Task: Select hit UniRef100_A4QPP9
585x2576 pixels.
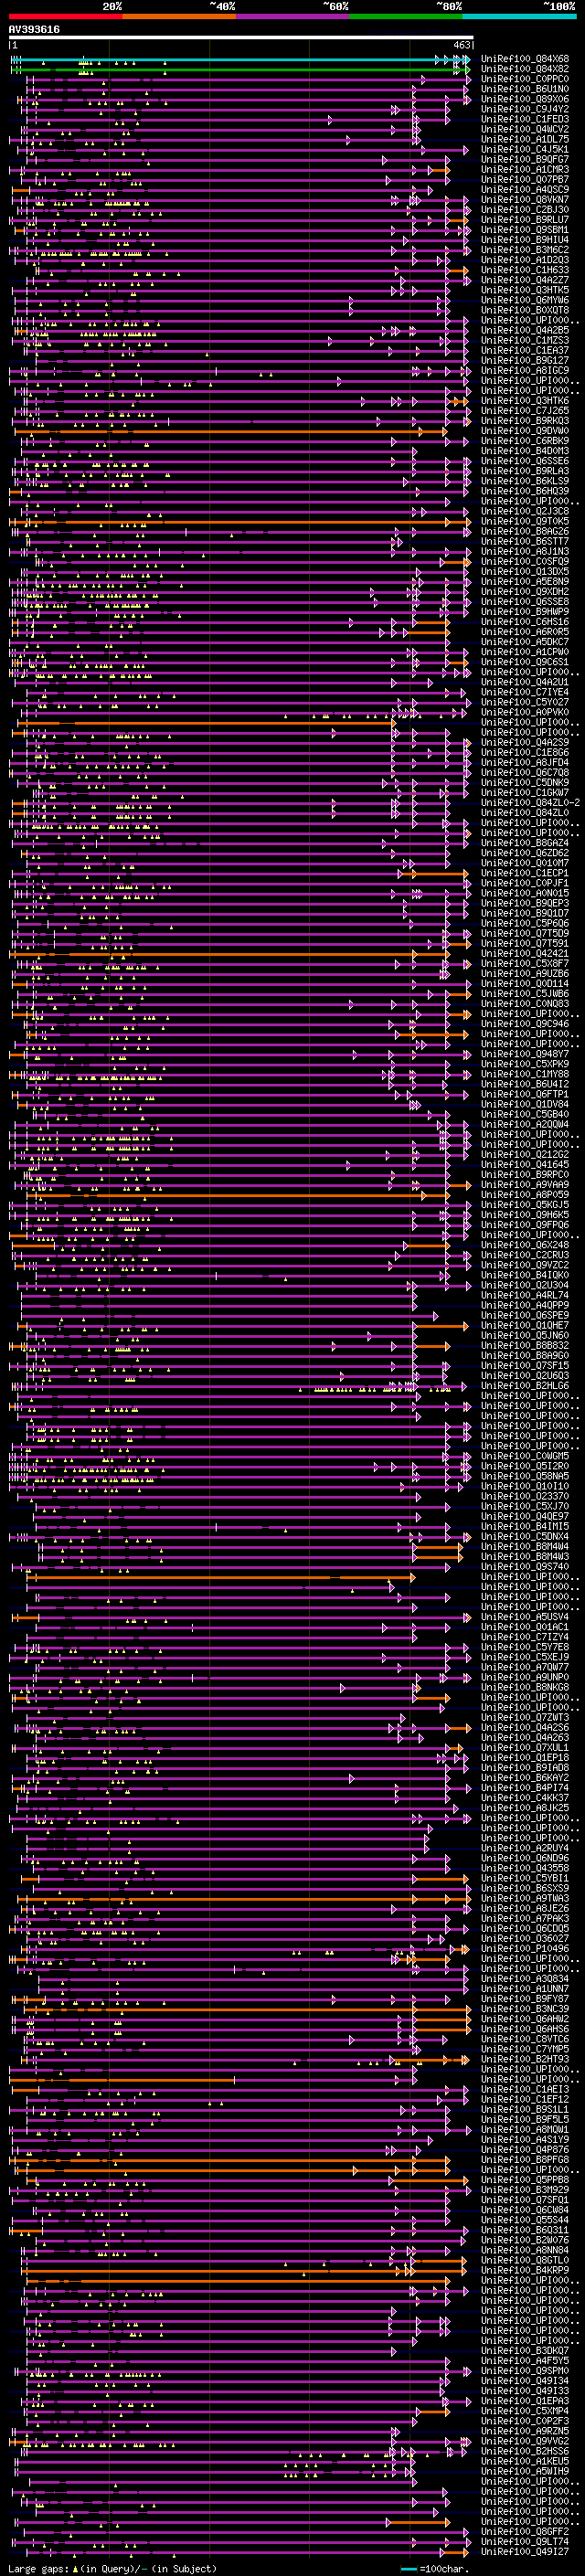Action: (x=525, y=1305)
